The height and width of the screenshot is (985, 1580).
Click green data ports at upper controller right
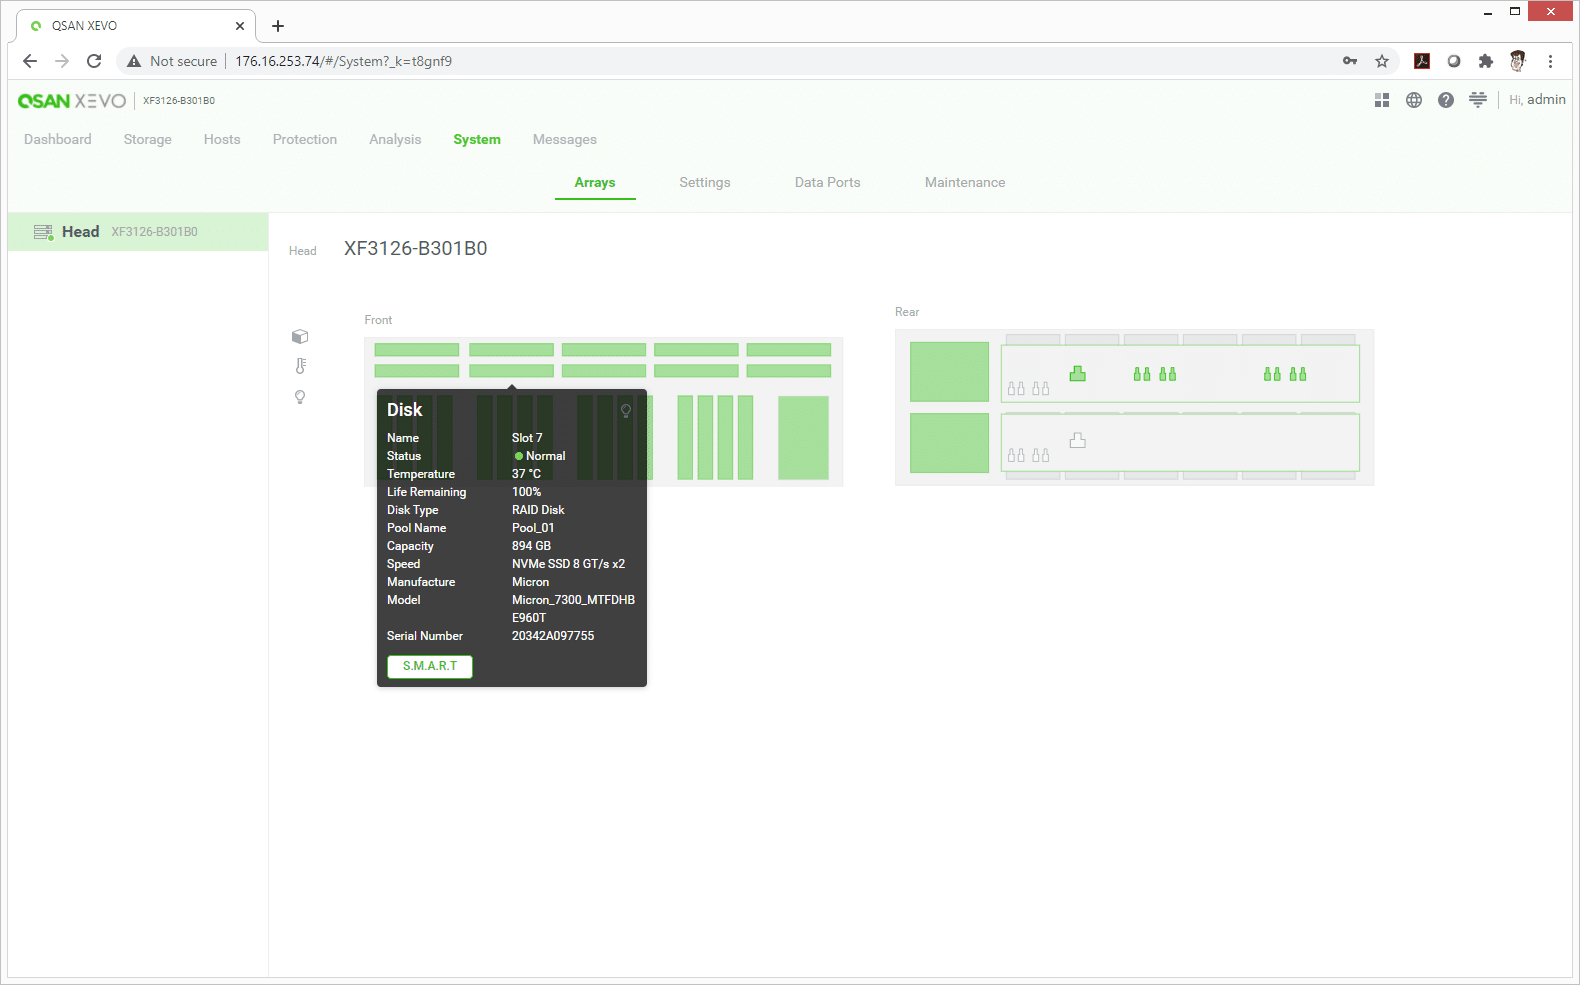click(1285, 374)
